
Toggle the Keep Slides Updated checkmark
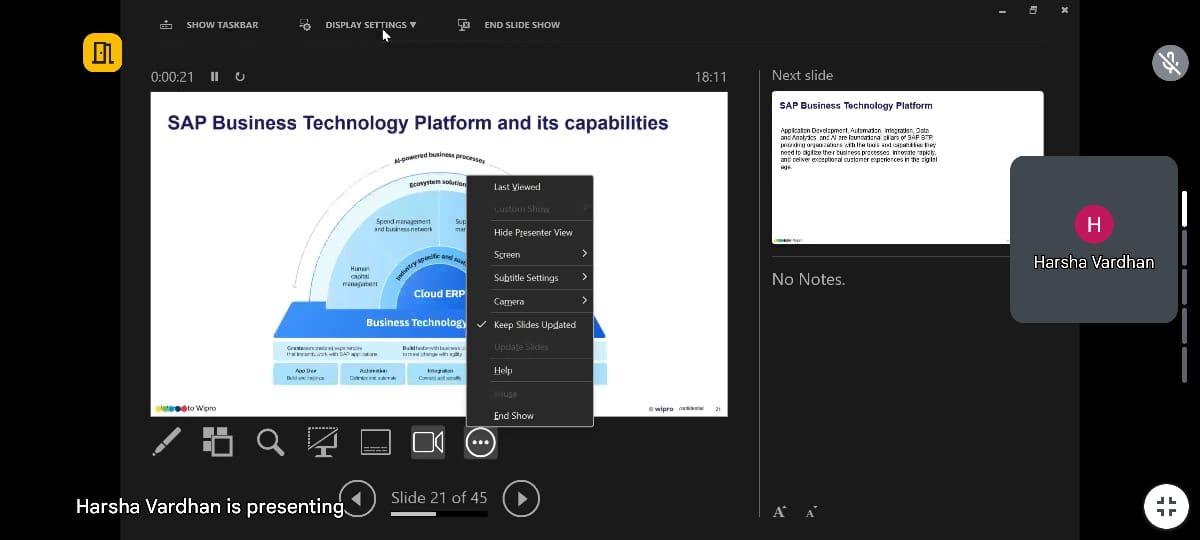coord(530,325)
